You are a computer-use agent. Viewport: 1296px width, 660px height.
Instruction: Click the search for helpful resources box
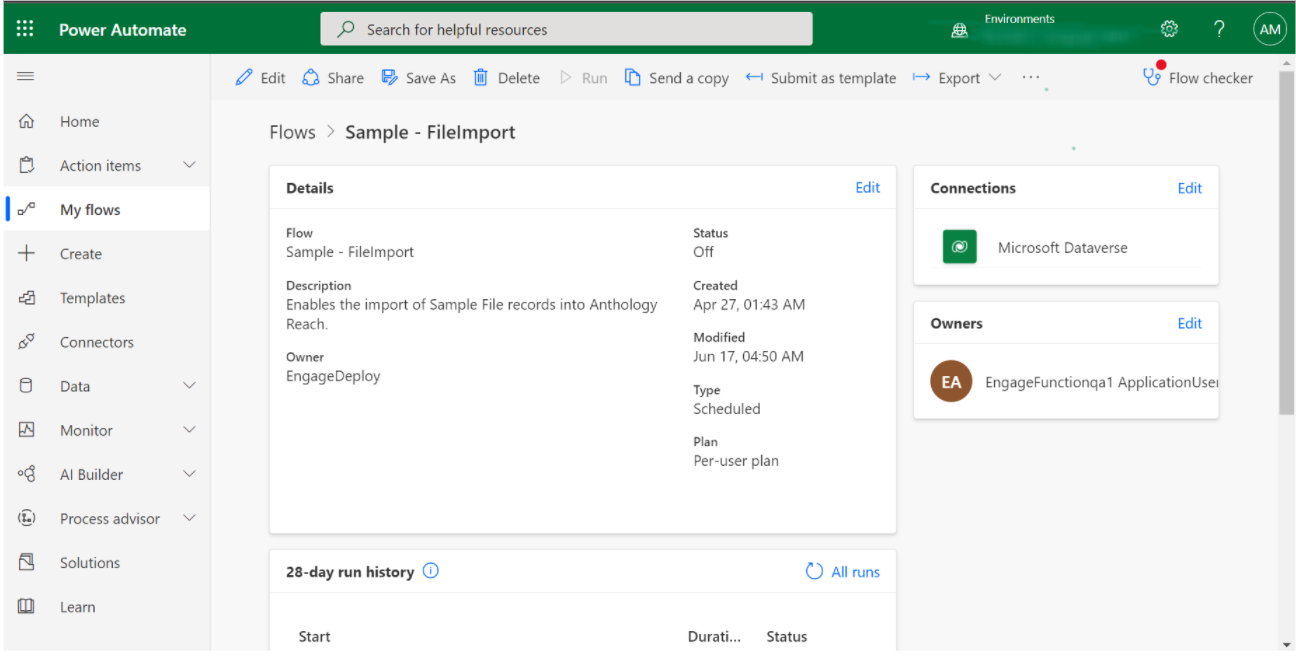tap(566, 29)
